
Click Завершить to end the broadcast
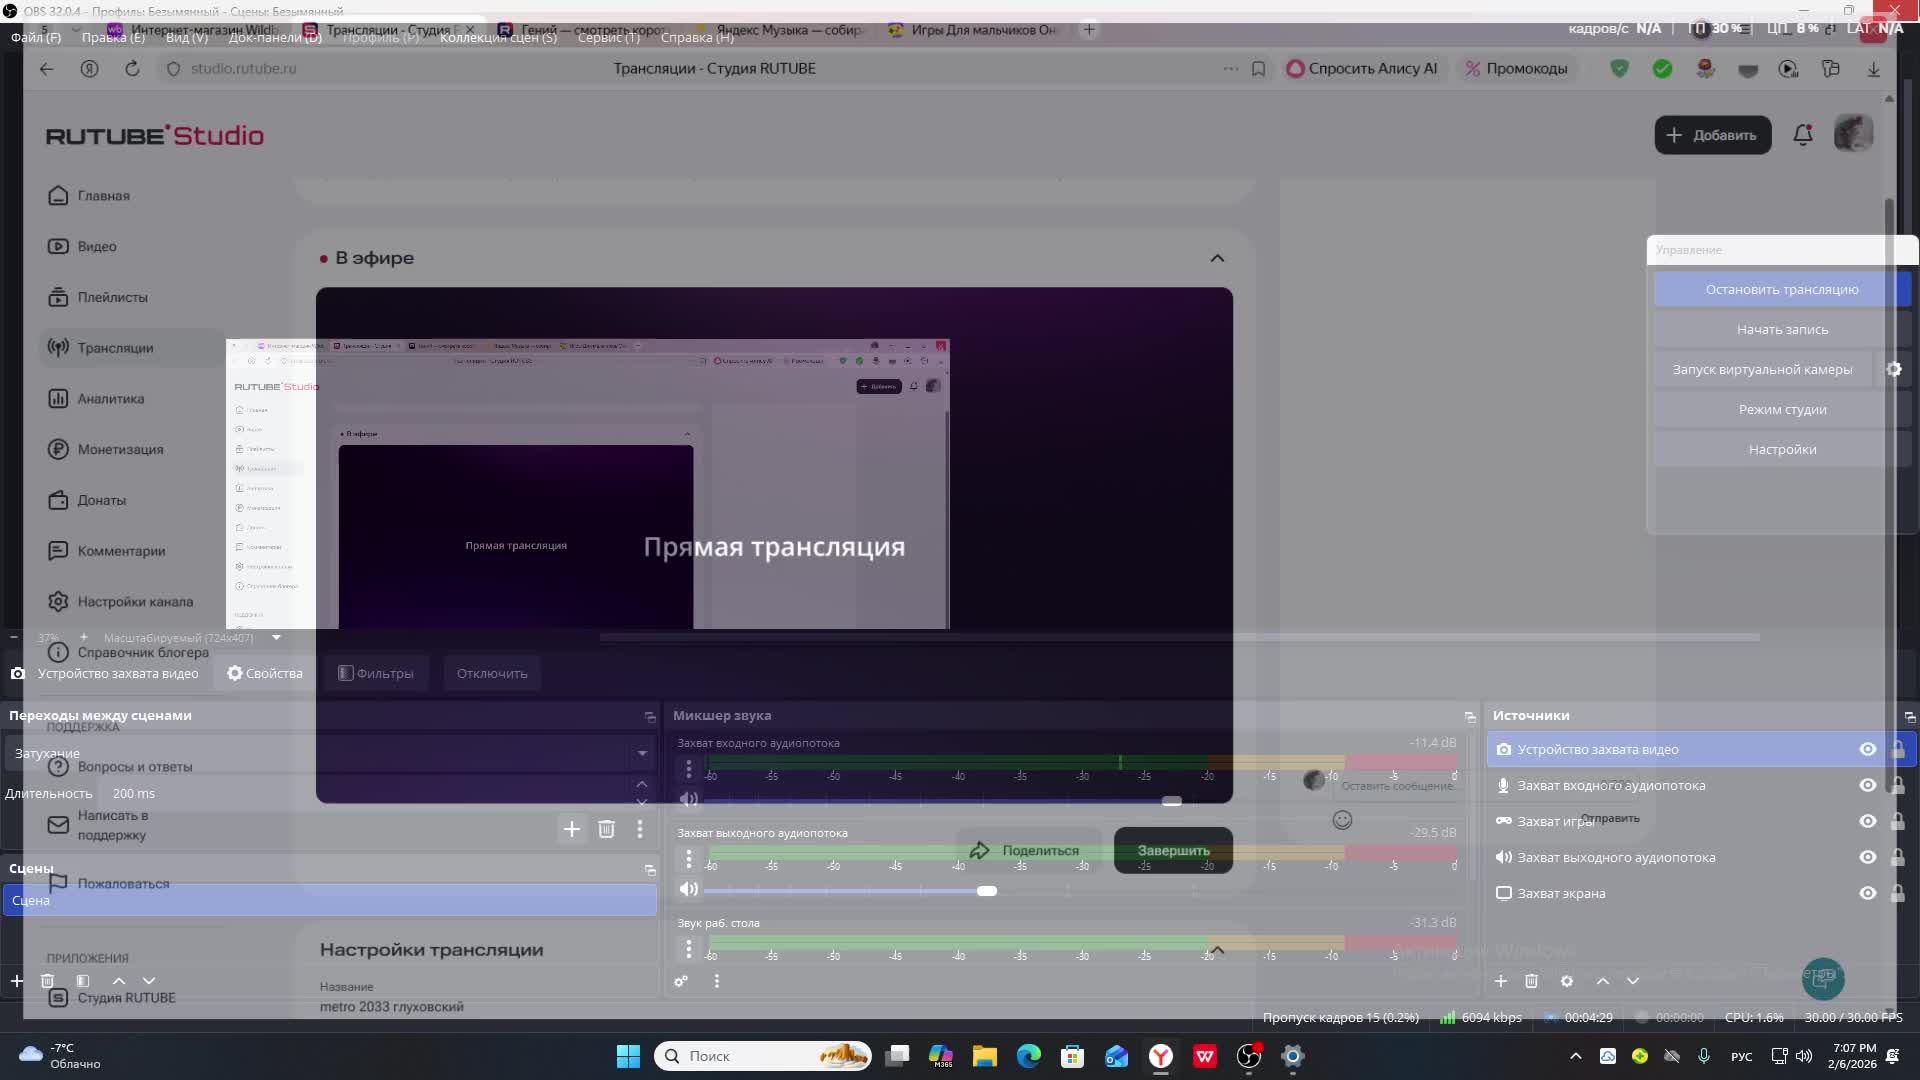(1173, 850)
